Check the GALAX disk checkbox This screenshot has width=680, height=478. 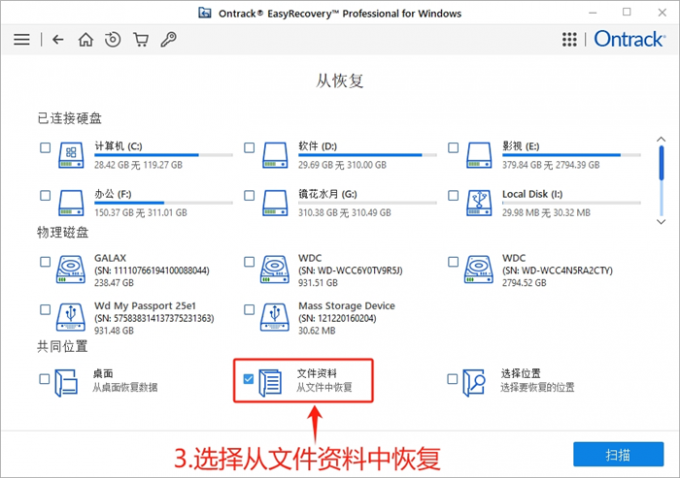click(x=45, y=262)
